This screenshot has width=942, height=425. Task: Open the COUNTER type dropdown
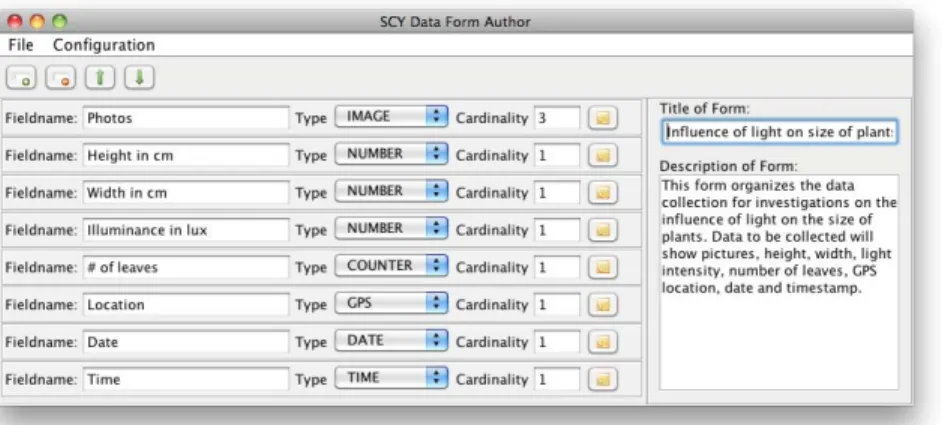(391, 266)
